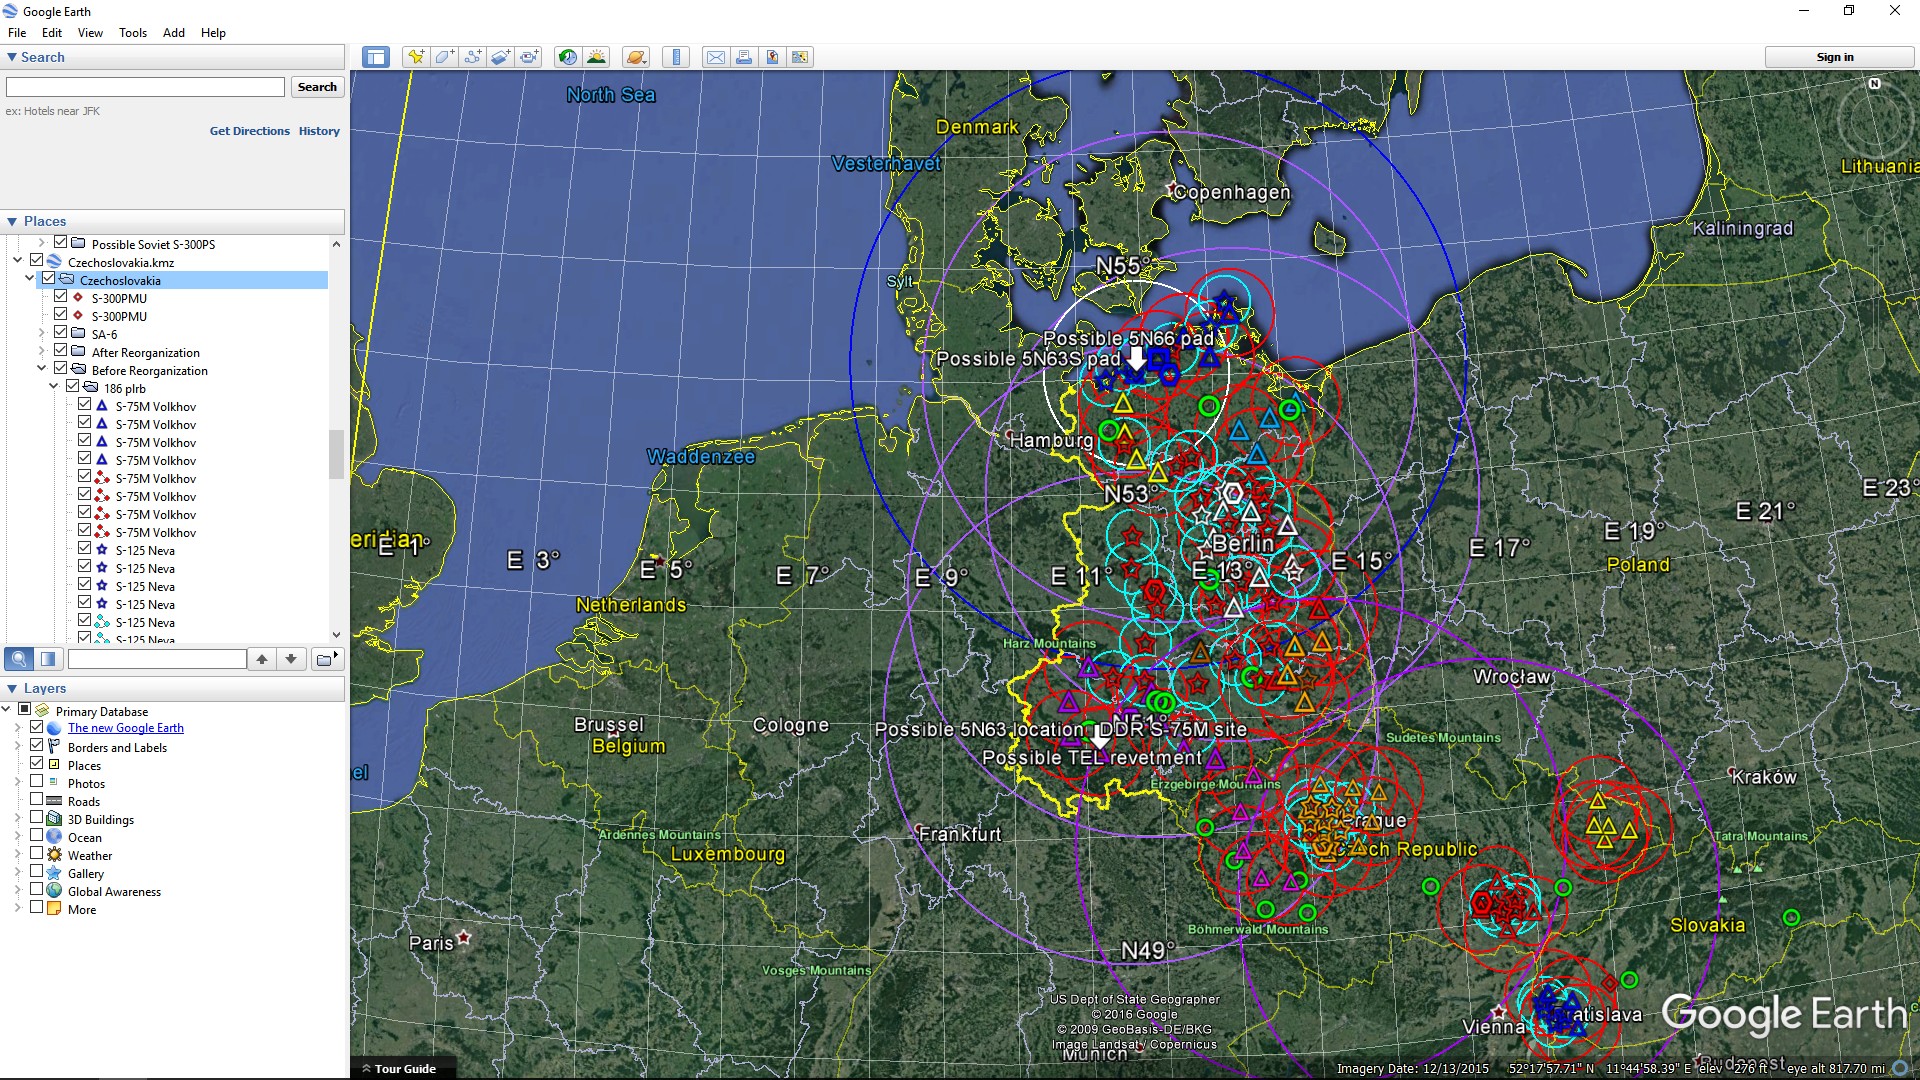This screenshot has width=1920, height=1080.
Task: Add a placemark with the pushpin tool
Action: pos(415,57)
